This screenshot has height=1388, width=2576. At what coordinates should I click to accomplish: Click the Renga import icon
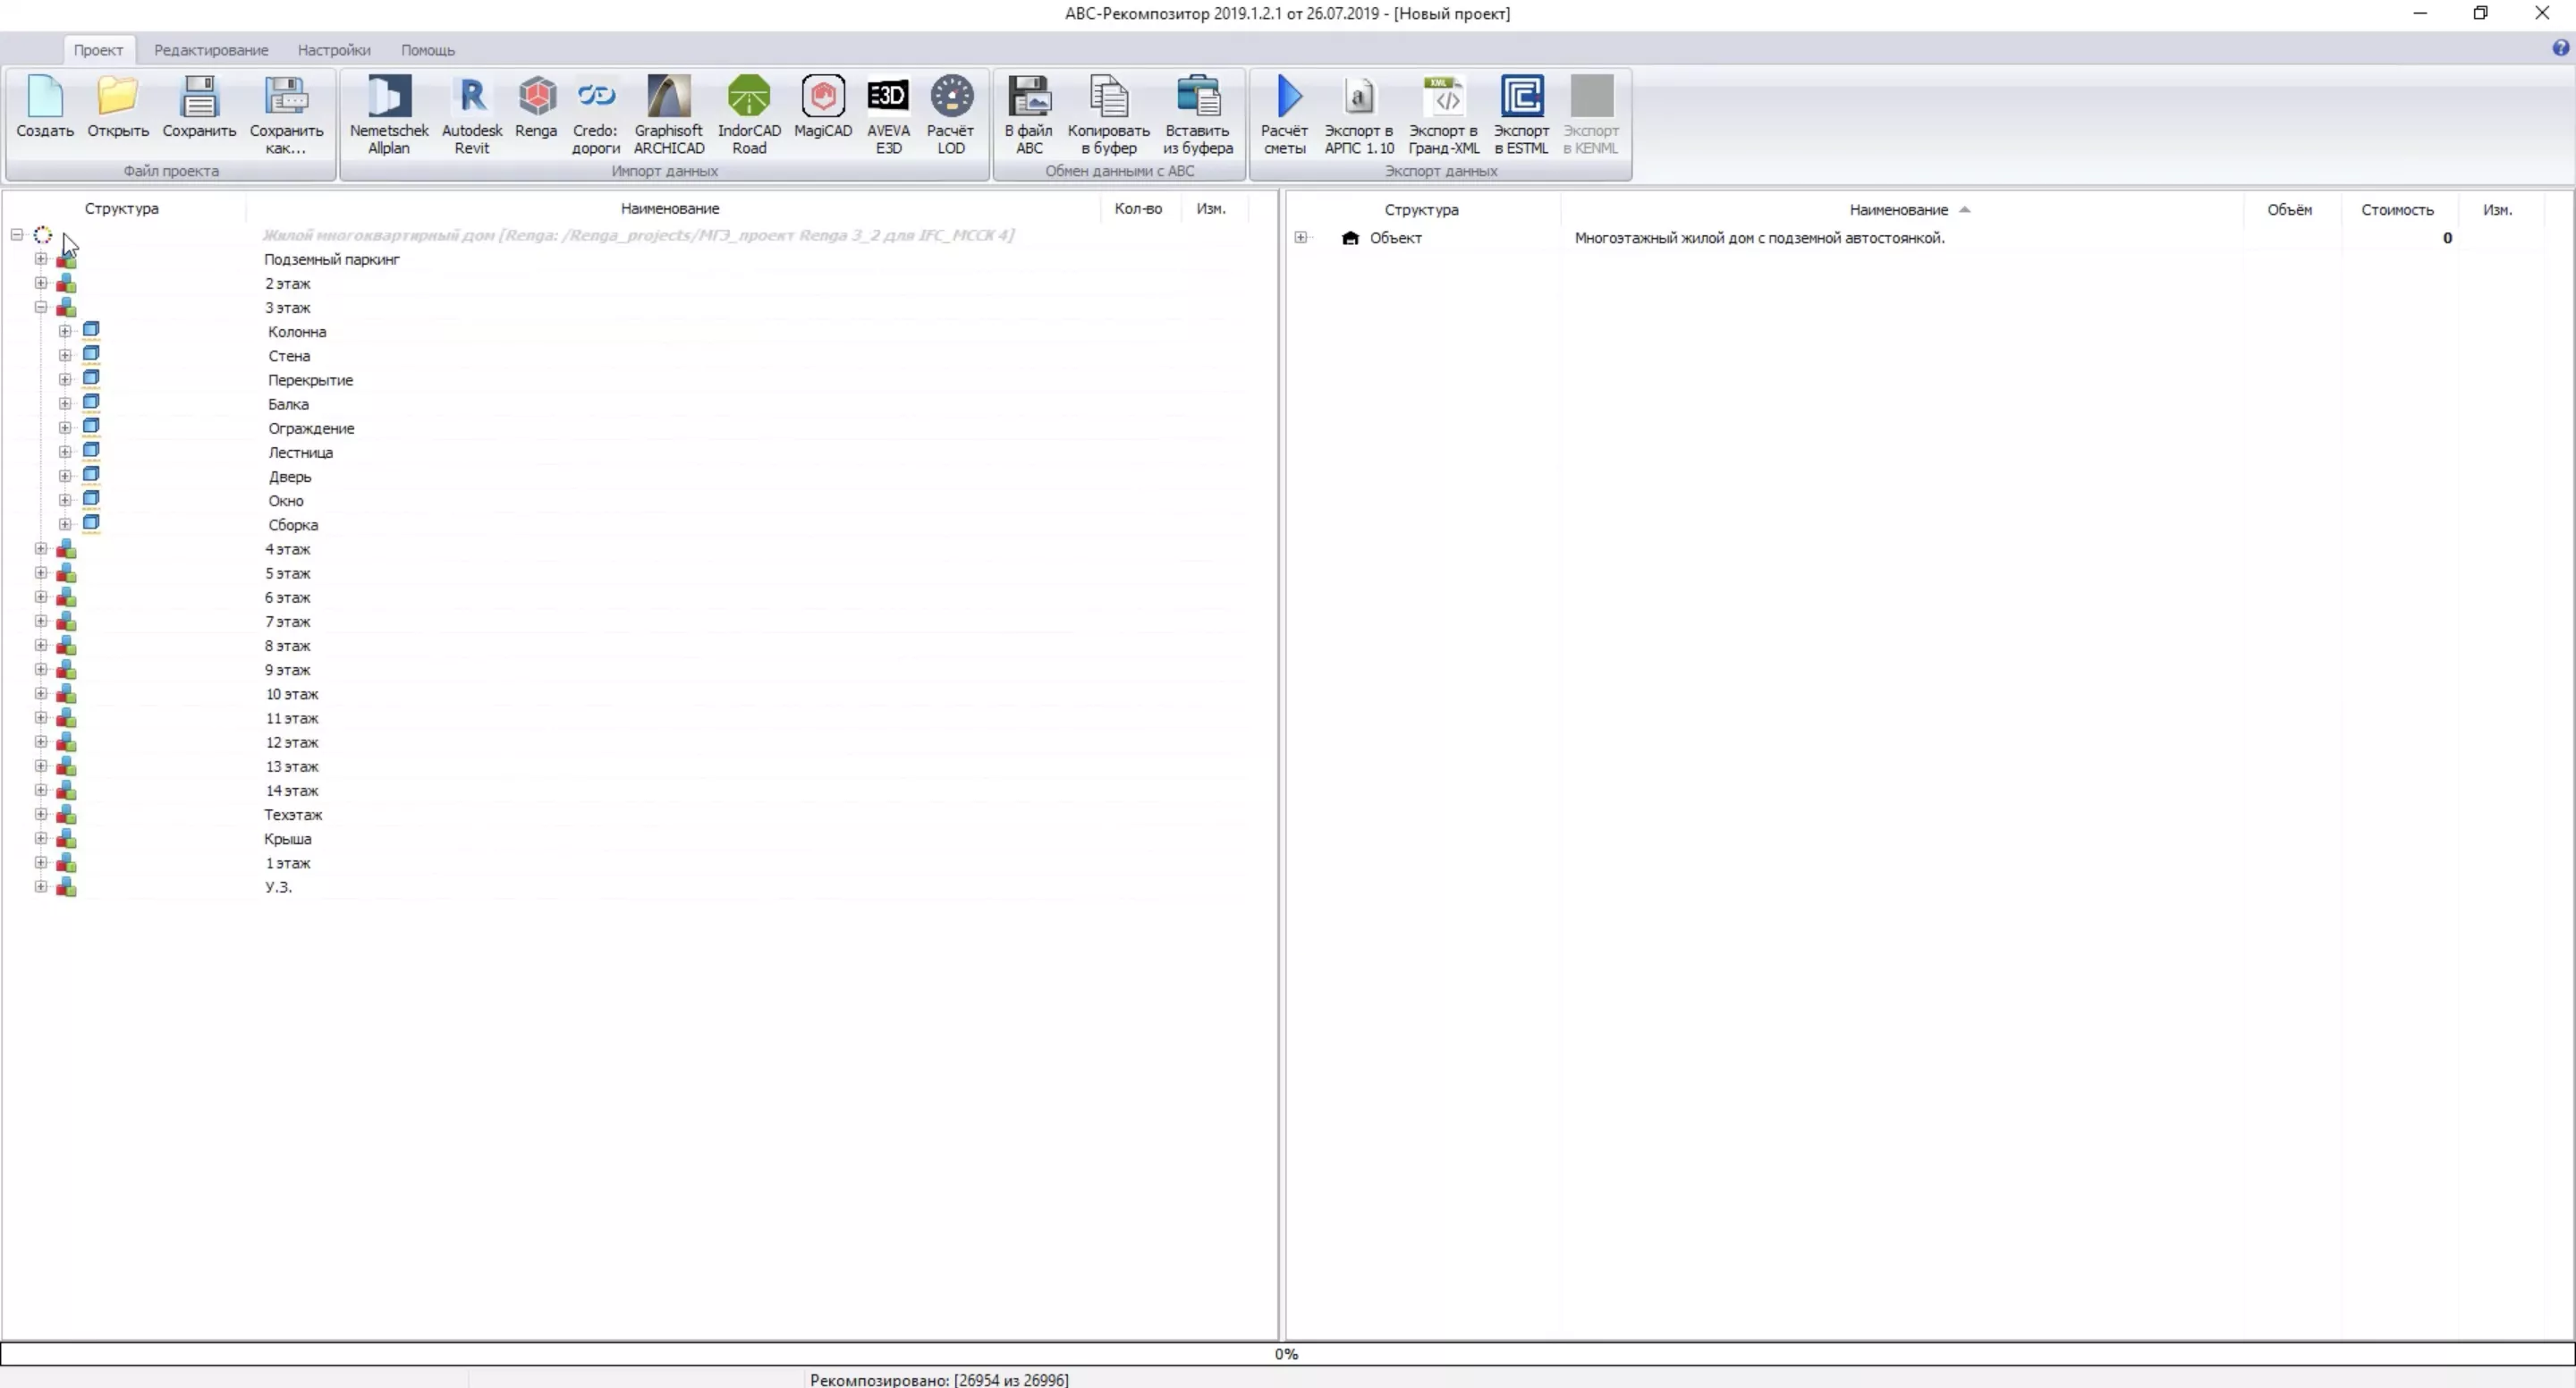click(536, 105)
